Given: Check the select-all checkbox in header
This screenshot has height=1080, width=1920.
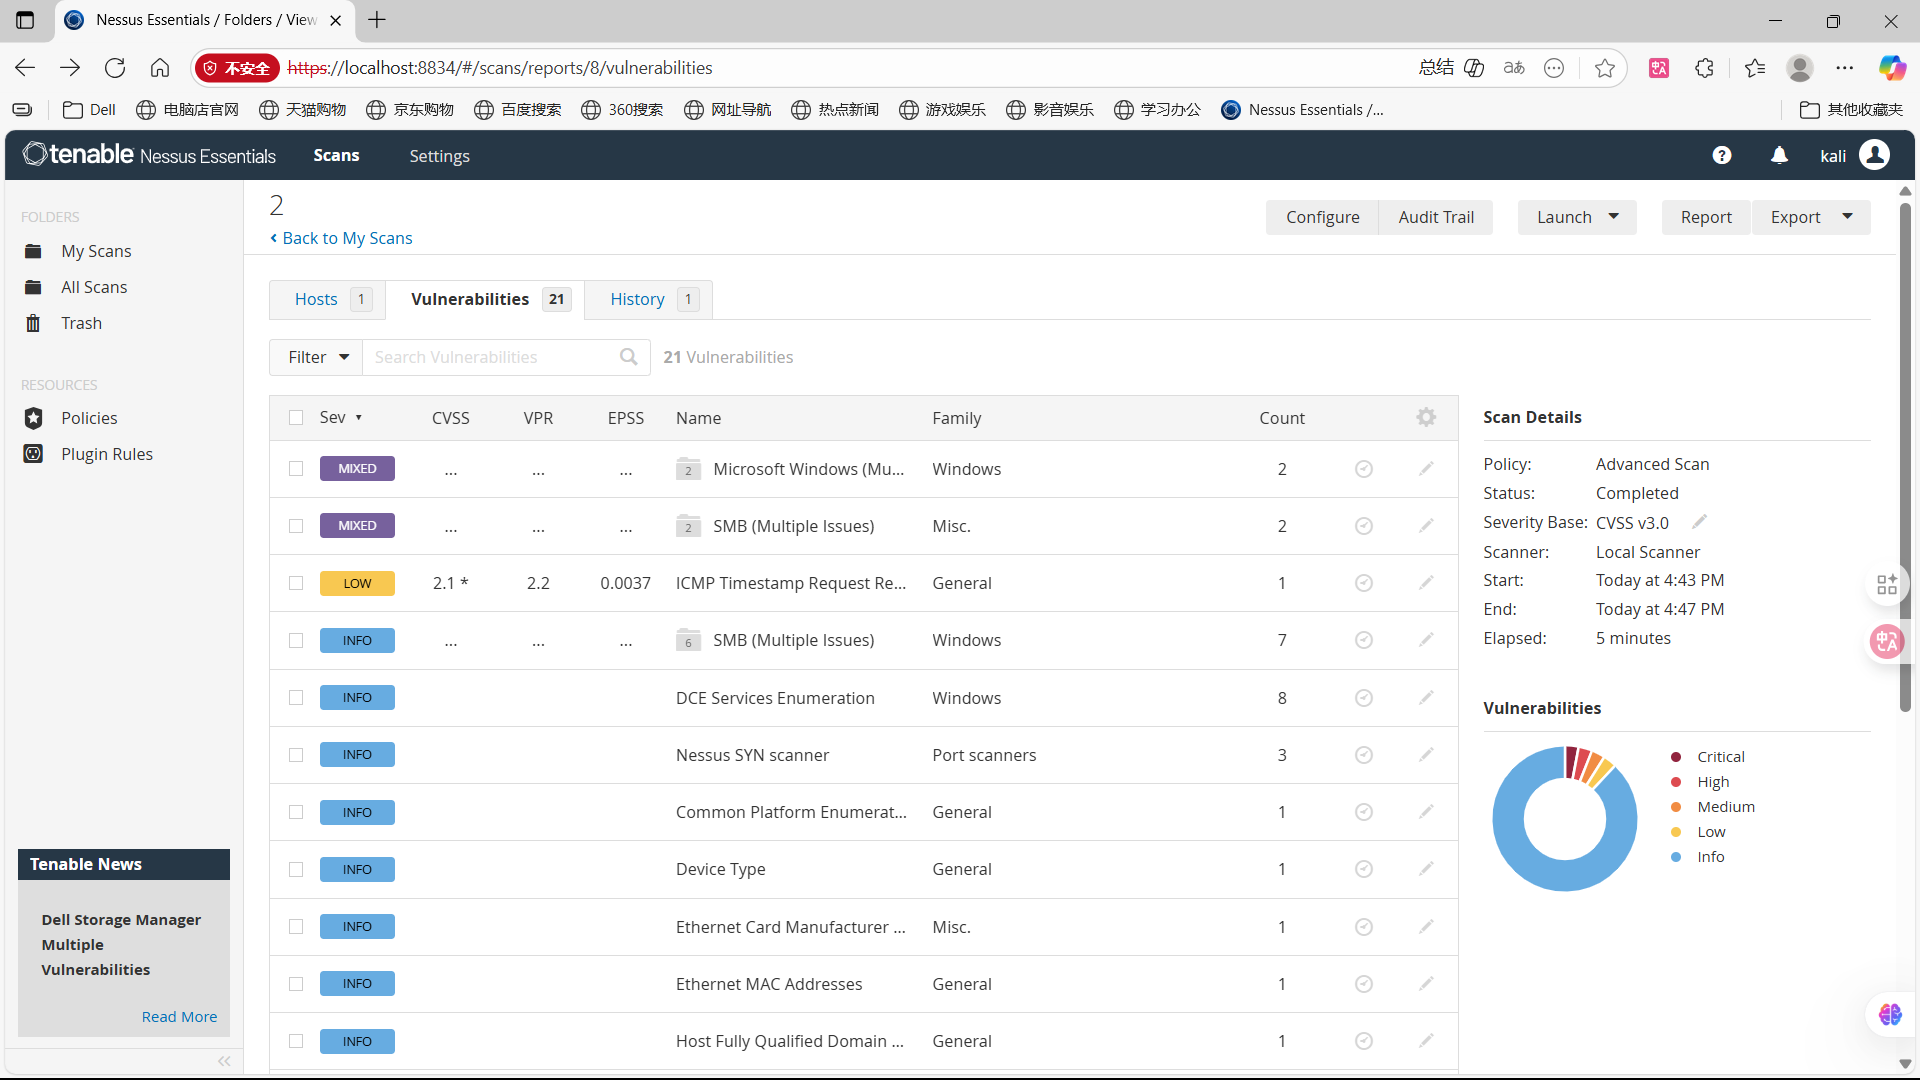Looking at the screenshot, I should click(296, 418).
